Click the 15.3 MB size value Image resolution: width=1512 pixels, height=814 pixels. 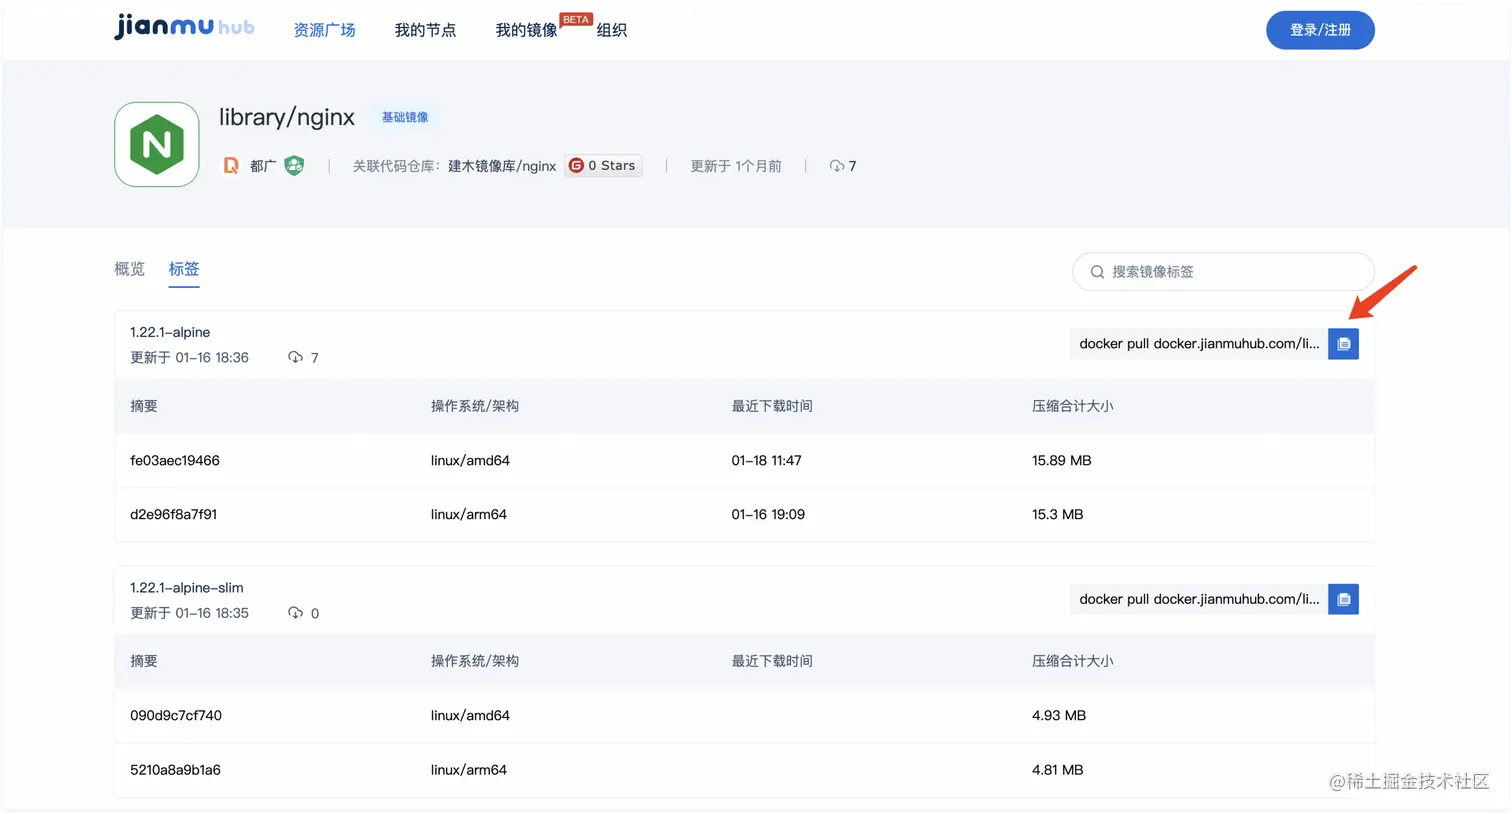tap(1058, 515)
